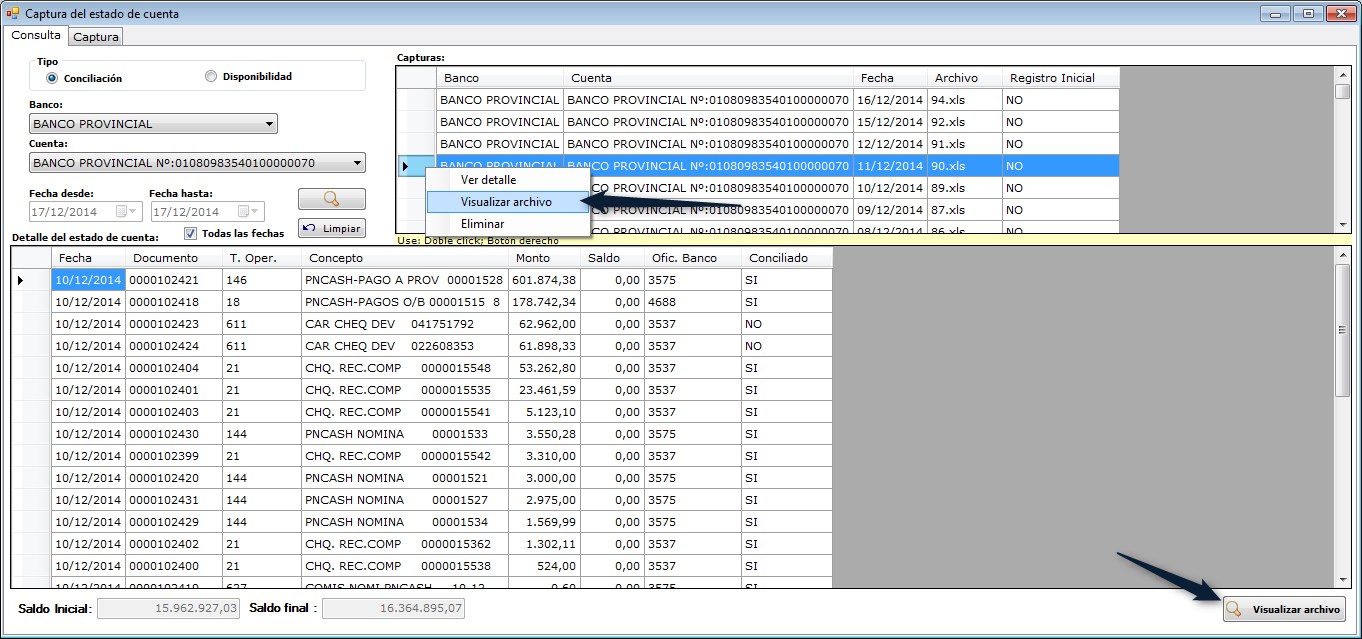Click the Ofic. Banco column header
Screen dimensions: 1362x639
pos(692,258)
